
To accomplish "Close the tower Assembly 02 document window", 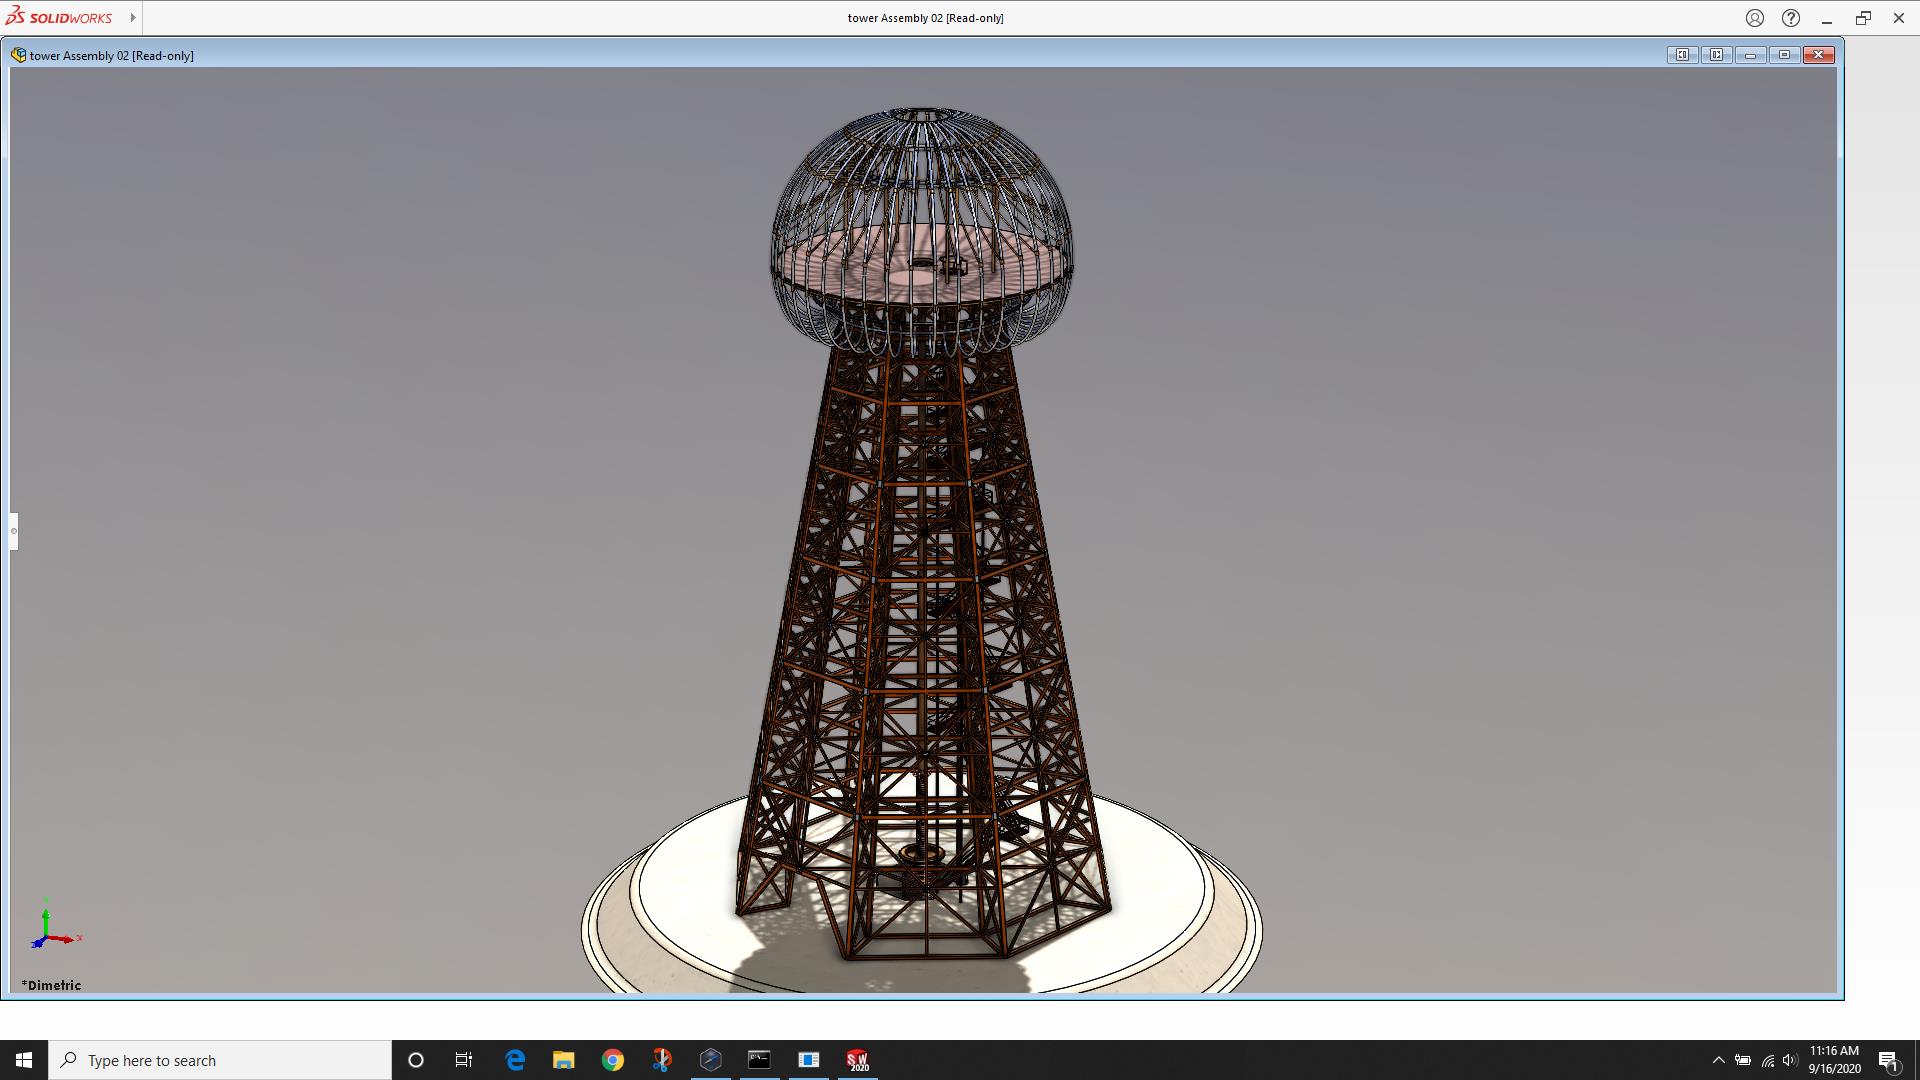I will pyautogui.click(x=1819, y=55).
